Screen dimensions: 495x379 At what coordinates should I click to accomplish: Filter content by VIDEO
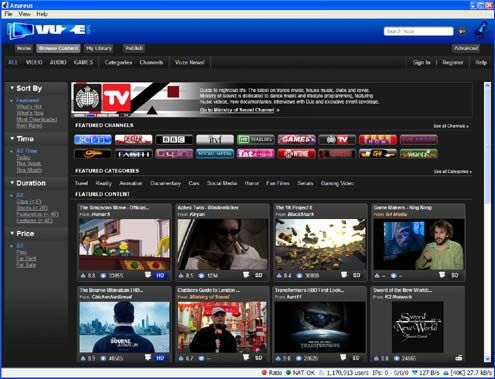click(34, 62)
